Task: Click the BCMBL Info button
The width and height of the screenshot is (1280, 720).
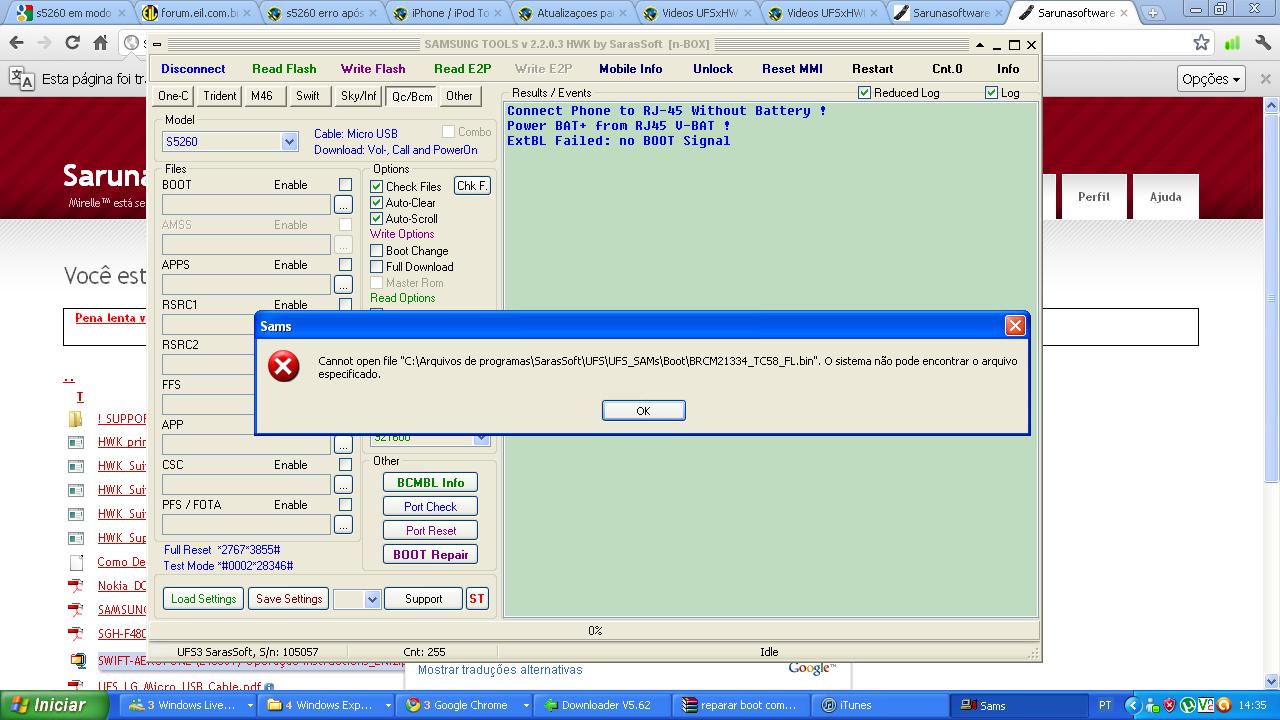Action: 430,482
